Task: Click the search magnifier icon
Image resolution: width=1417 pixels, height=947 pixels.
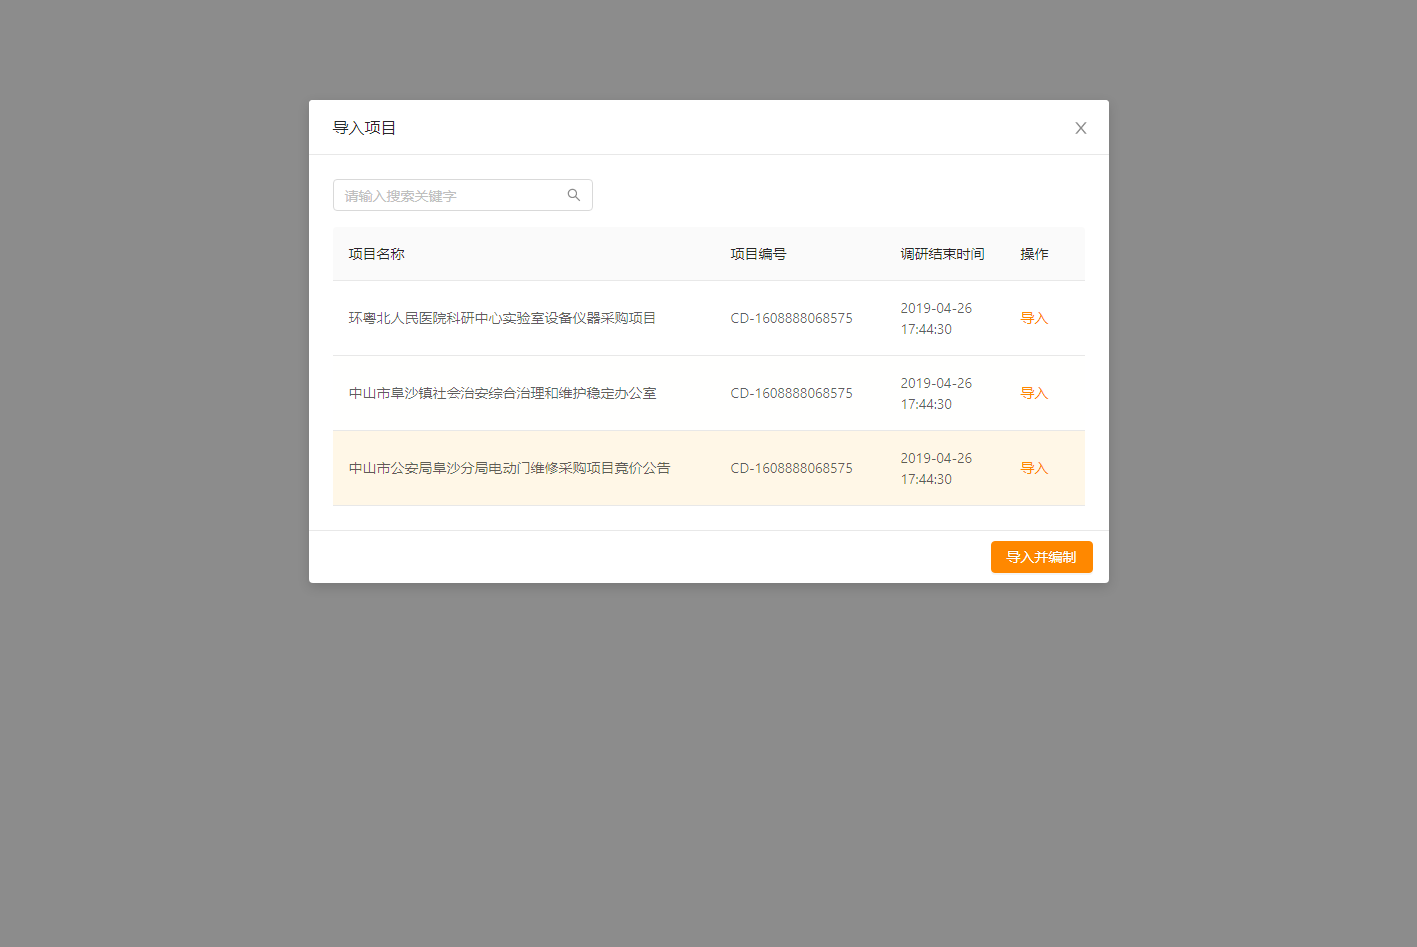Action: click(x=574, y=195)
